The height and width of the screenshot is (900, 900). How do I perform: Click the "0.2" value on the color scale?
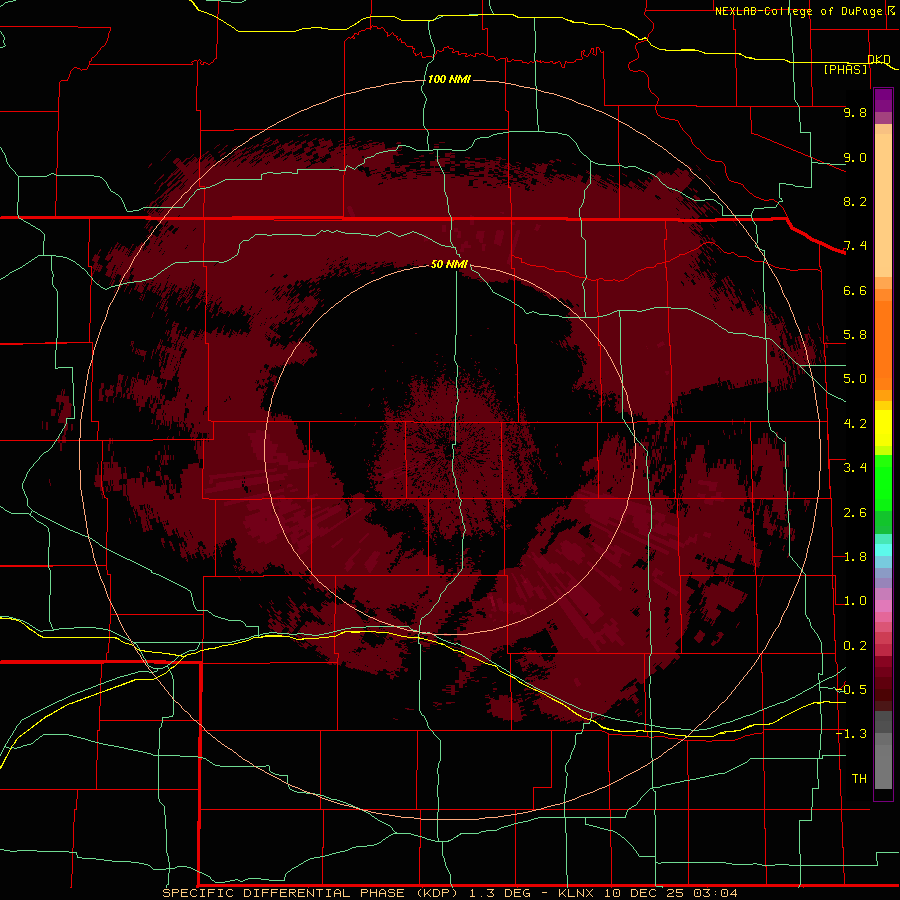(x=855, y=646)
